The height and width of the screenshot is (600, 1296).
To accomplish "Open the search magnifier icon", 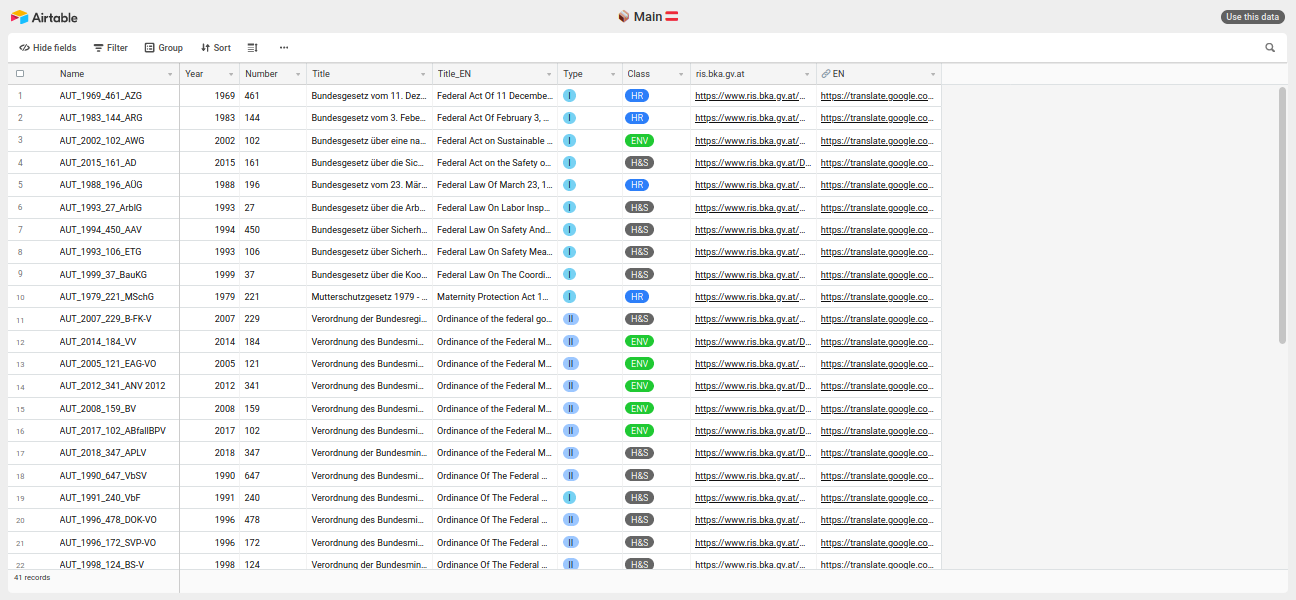I will [x=1270, y=47].
